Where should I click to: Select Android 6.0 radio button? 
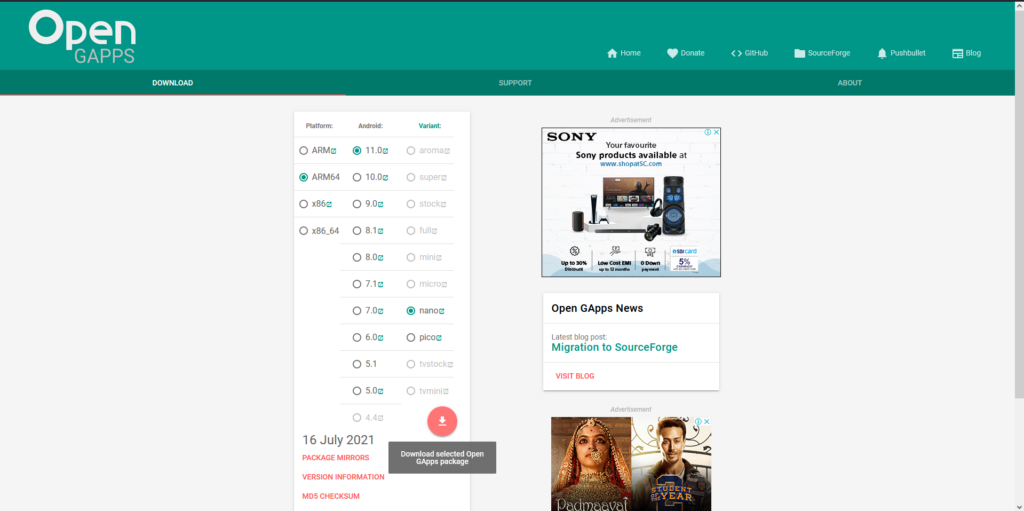tap(357, 338)
